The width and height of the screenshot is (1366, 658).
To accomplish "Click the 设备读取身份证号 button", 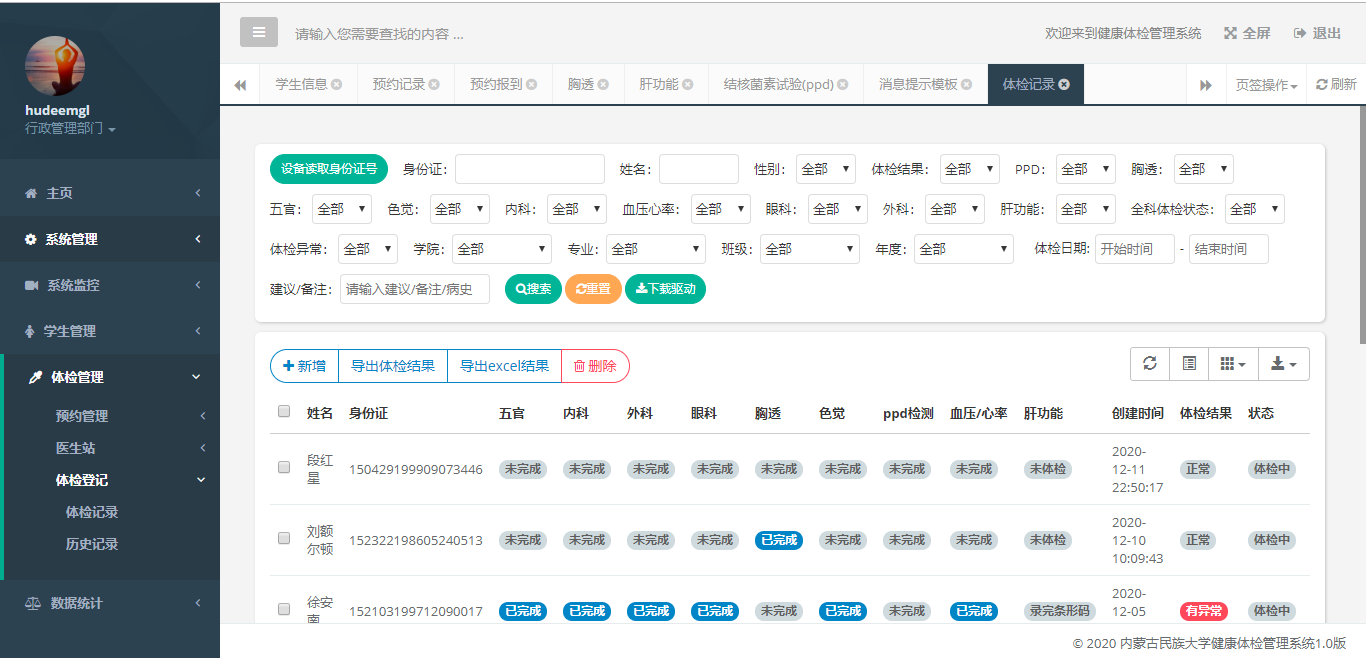I will coord(329,169).
